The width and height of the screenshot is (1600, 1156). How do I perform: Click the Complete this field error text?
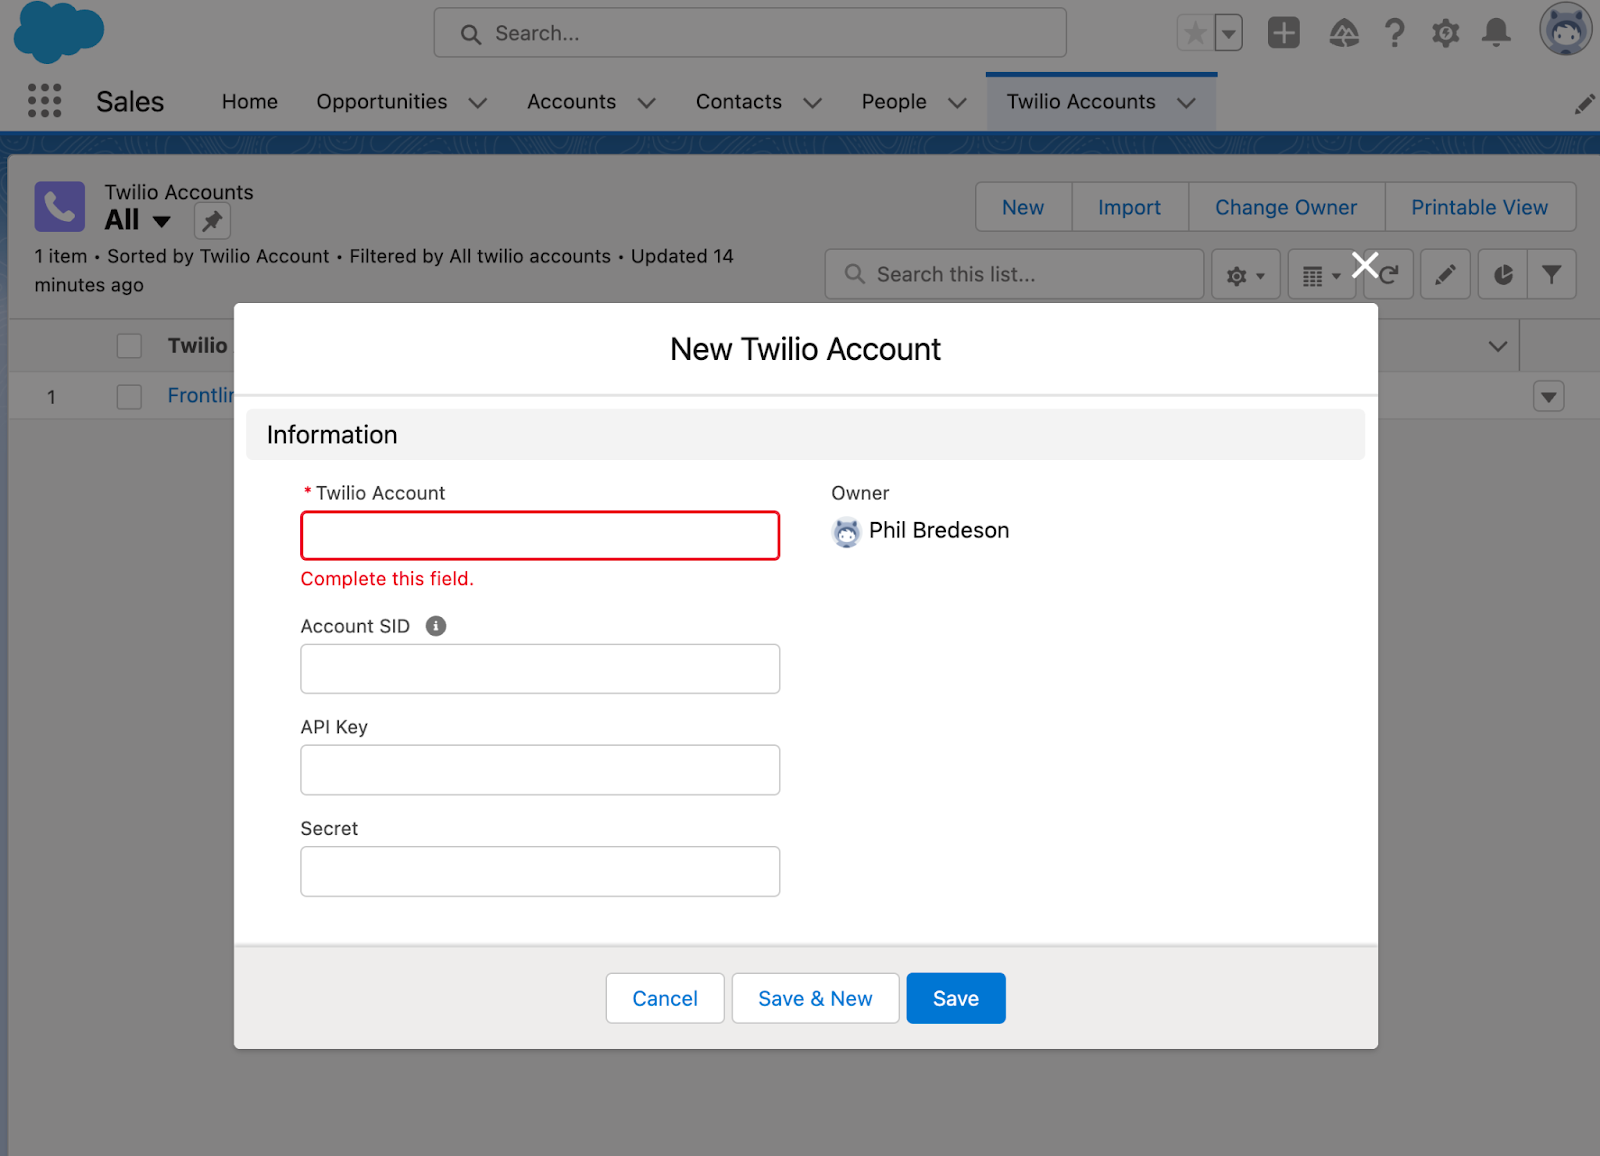point(387,579)
